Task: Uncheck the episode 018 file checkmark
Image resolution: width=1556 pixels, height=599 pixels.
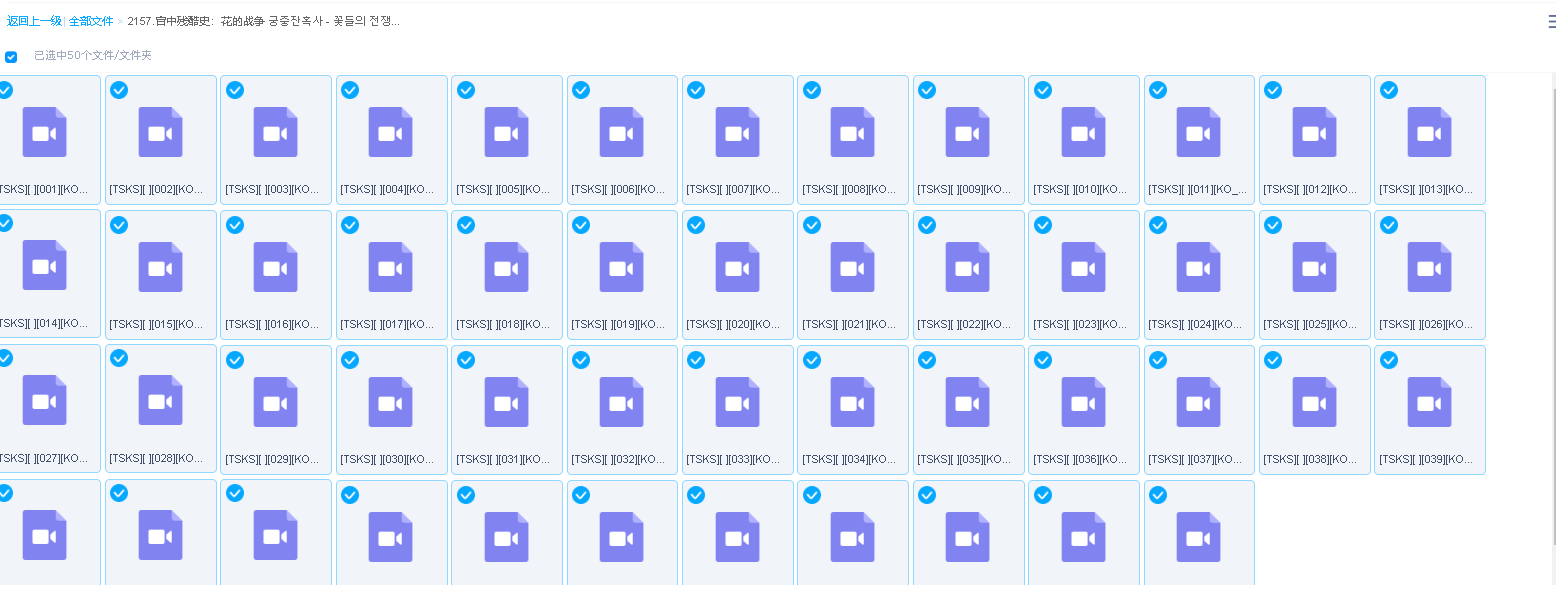Action: [x=466, y=225]
